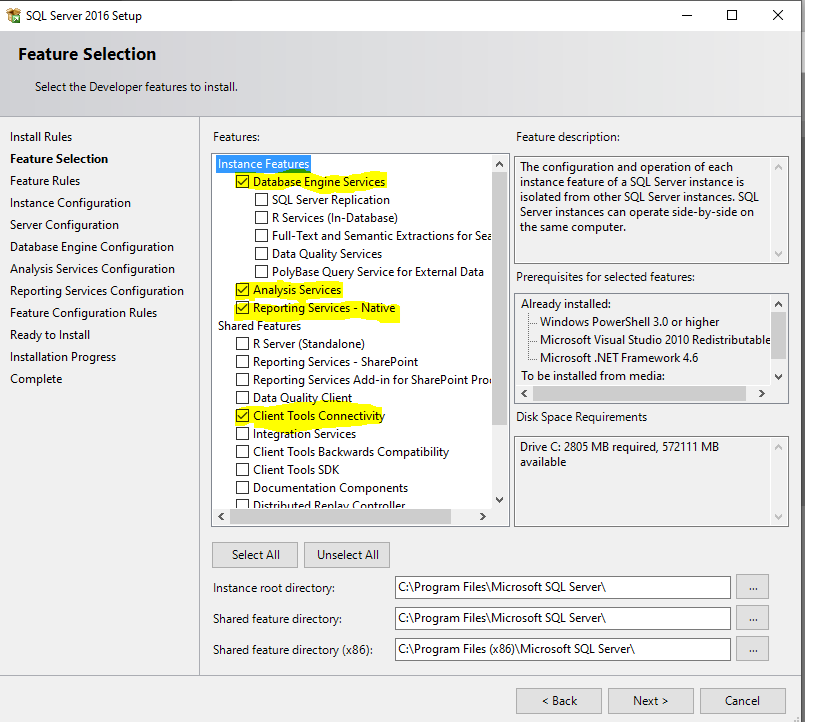Enable Data Quality Services
The width and height of the screenshot is (819, 722).
[x=262, y=253]
